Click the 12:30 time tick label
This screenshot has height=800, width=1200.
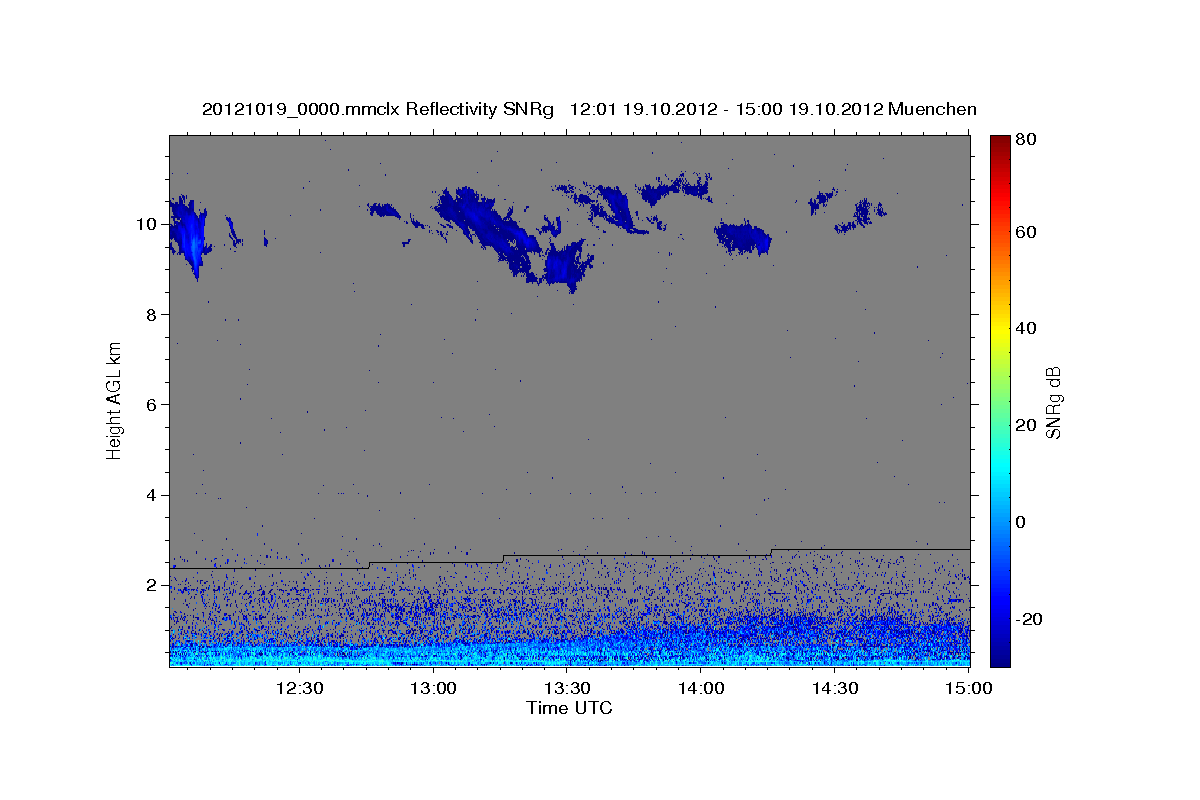point(299,688)
